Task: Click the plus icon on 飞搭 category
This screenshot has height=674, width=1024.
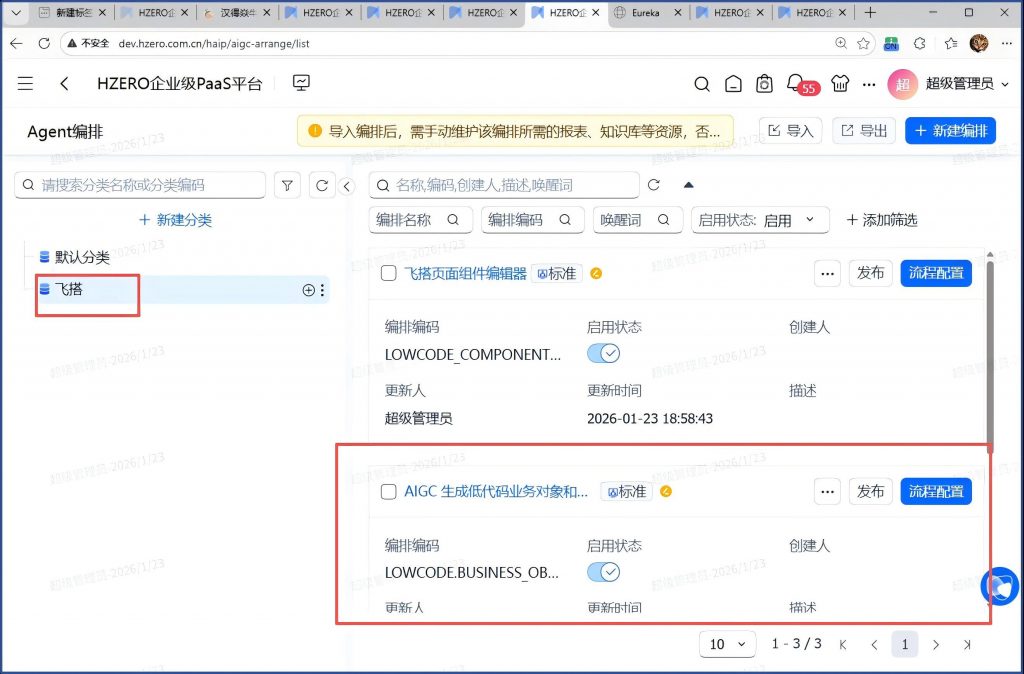Action: click(308, 290)
